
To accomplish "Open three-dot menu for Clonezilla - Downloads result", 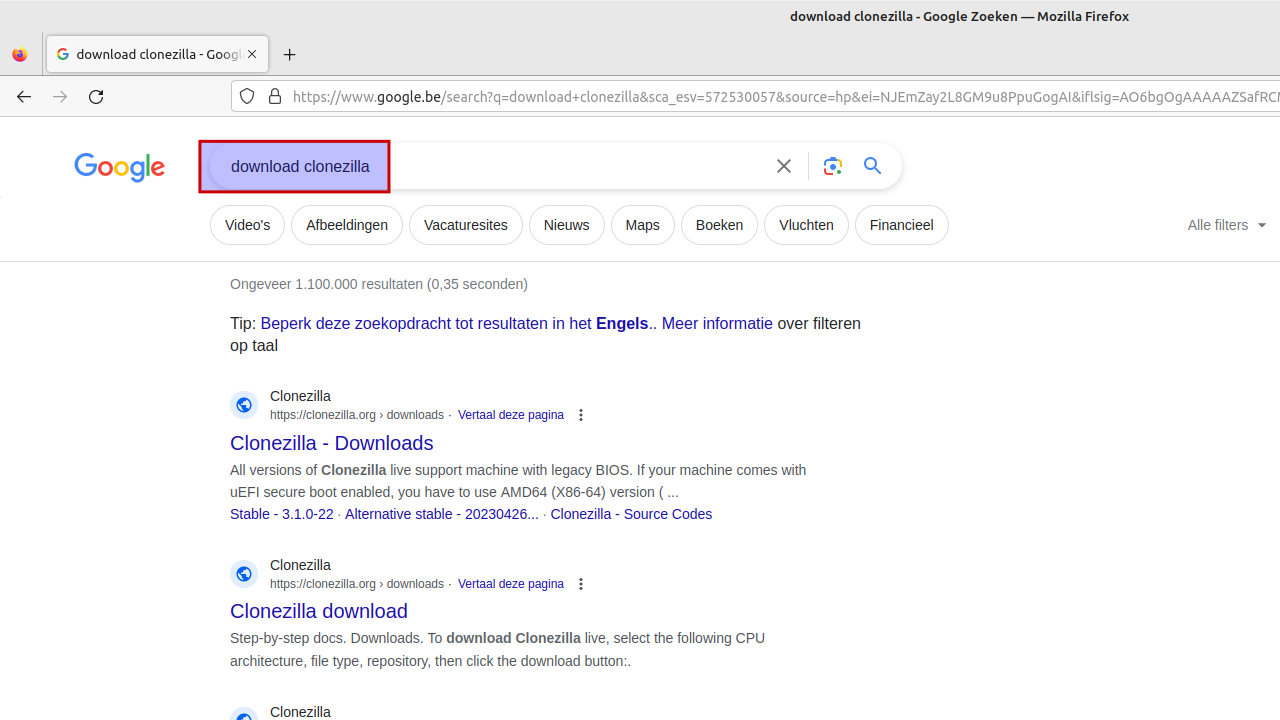I will [x=581, y=415].
